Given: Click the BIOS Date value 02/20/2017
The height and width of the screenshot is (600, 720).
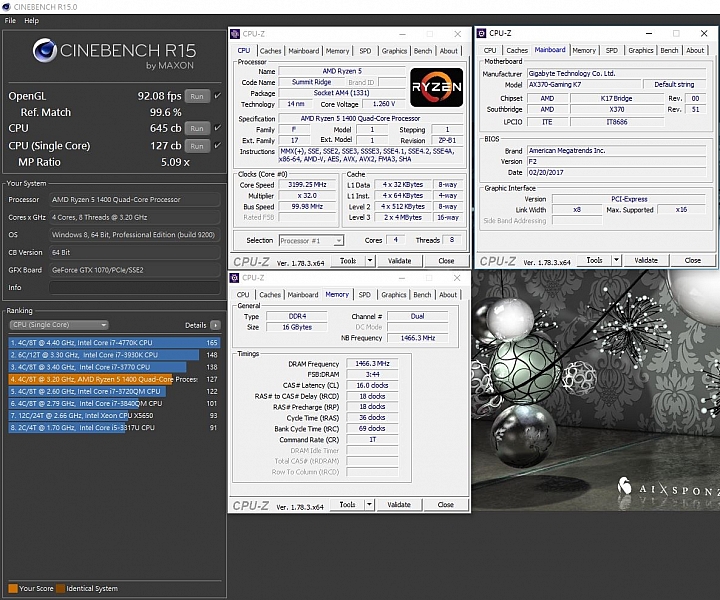Looking at the screenshot, I should point(616,172).
